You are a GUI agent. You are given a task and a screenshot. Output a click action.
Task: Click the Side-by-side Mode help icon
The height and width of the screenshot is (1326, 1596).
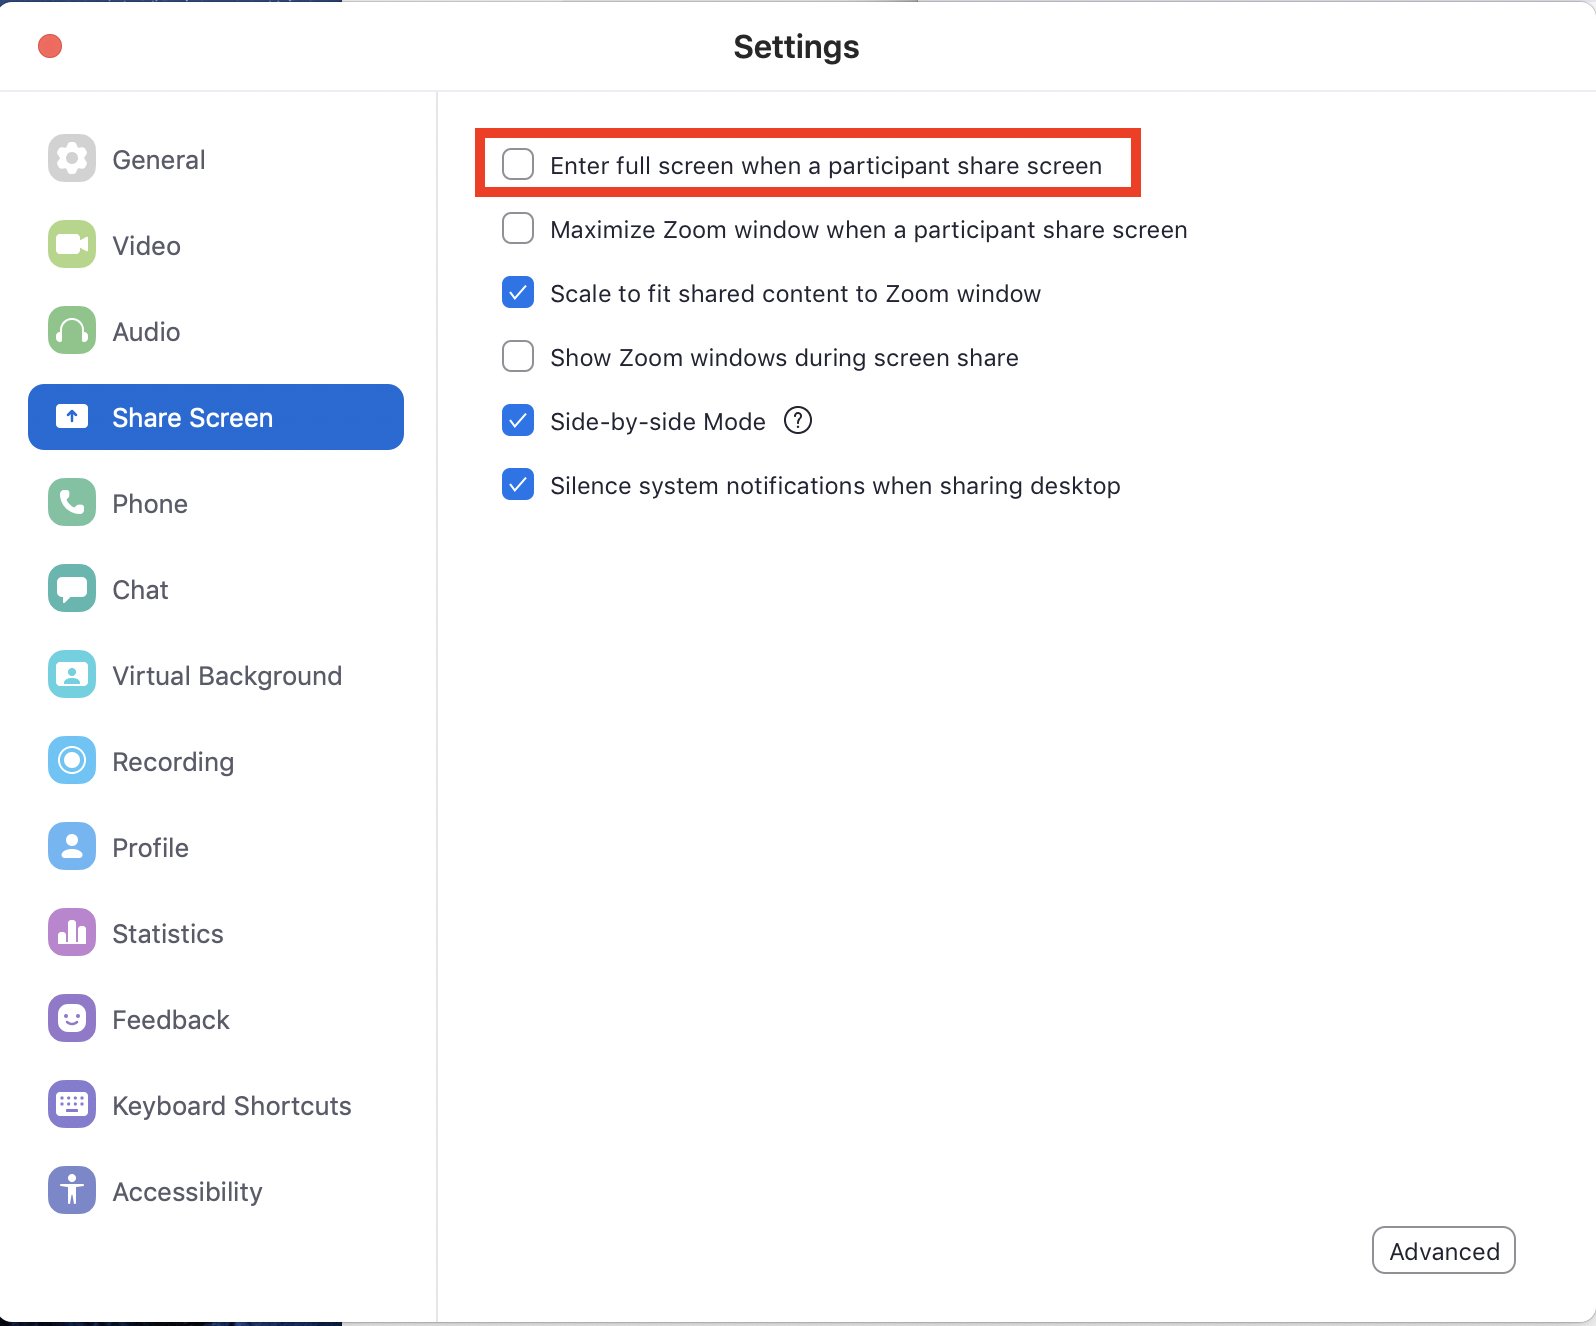[x=798, y=420]
